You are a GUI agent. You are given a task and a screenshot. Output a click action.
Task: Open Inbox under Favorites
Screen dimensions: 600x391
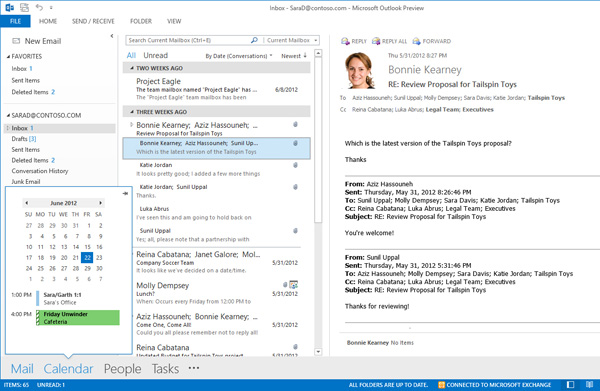pos(22,68)
